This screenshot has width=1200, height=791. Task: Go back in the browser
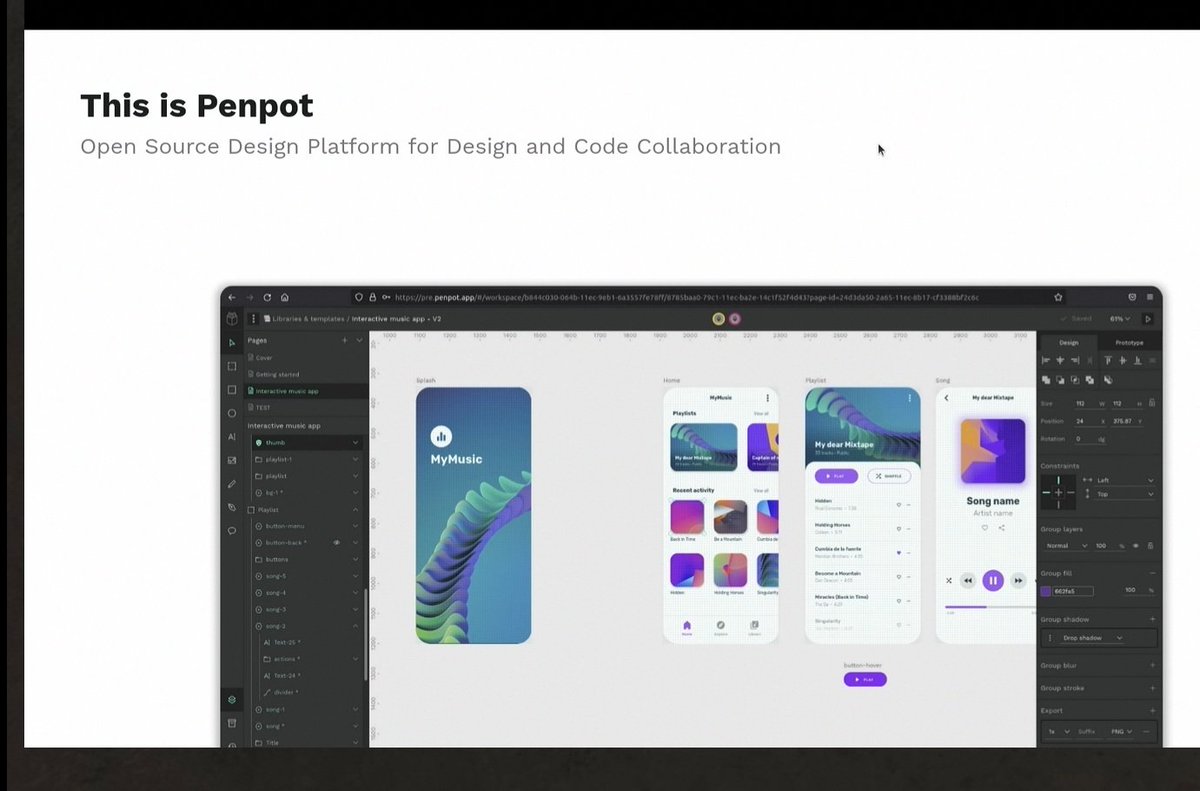[x=232, y=297]
